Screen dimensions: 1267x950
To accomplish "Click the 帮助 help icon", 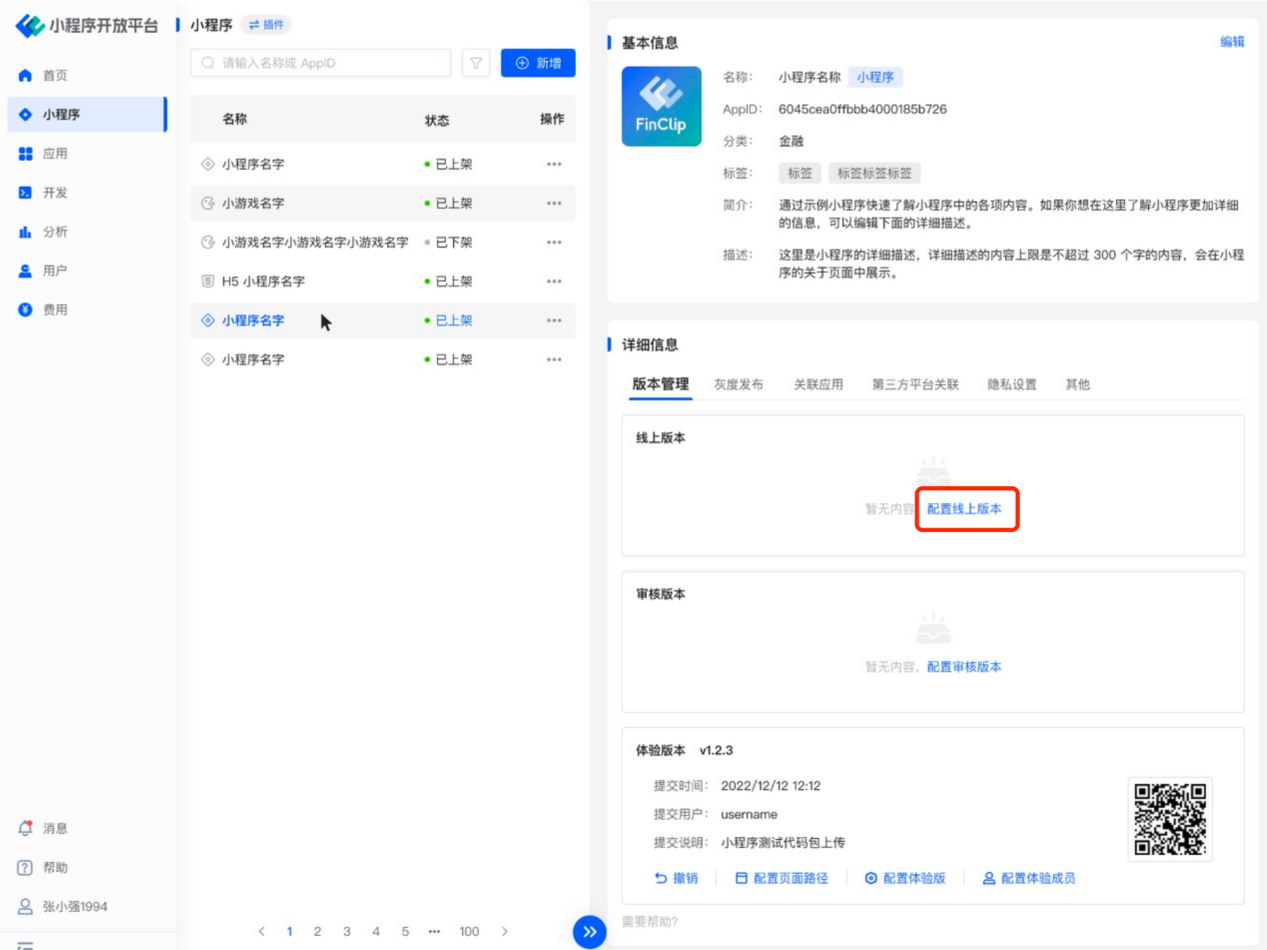I will click(26, 867).
